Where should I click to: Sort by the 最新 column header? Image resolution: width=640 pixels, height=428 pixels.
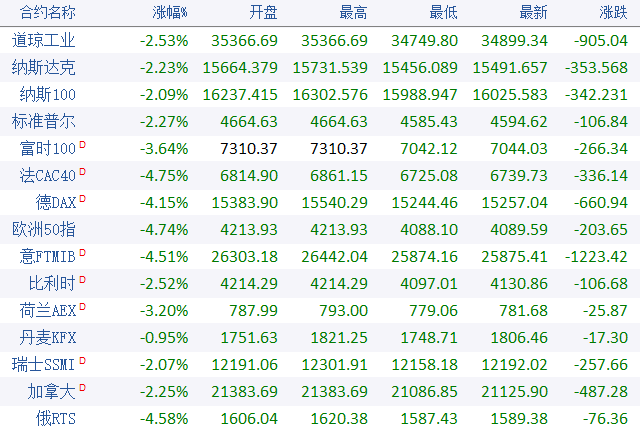click(532, 14)
